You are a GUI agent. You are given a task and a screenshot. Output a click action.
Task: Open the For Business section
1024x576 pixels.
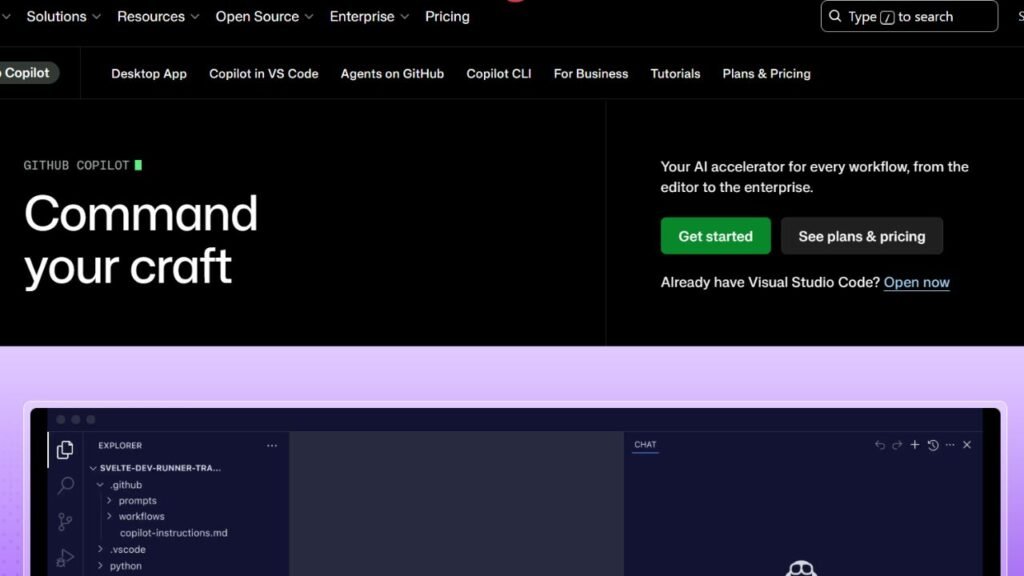(591, 74)
